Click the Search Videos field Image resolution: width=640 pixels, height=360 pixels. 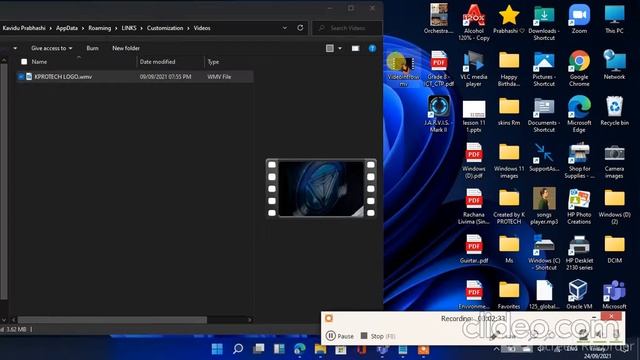click(347, 28)
